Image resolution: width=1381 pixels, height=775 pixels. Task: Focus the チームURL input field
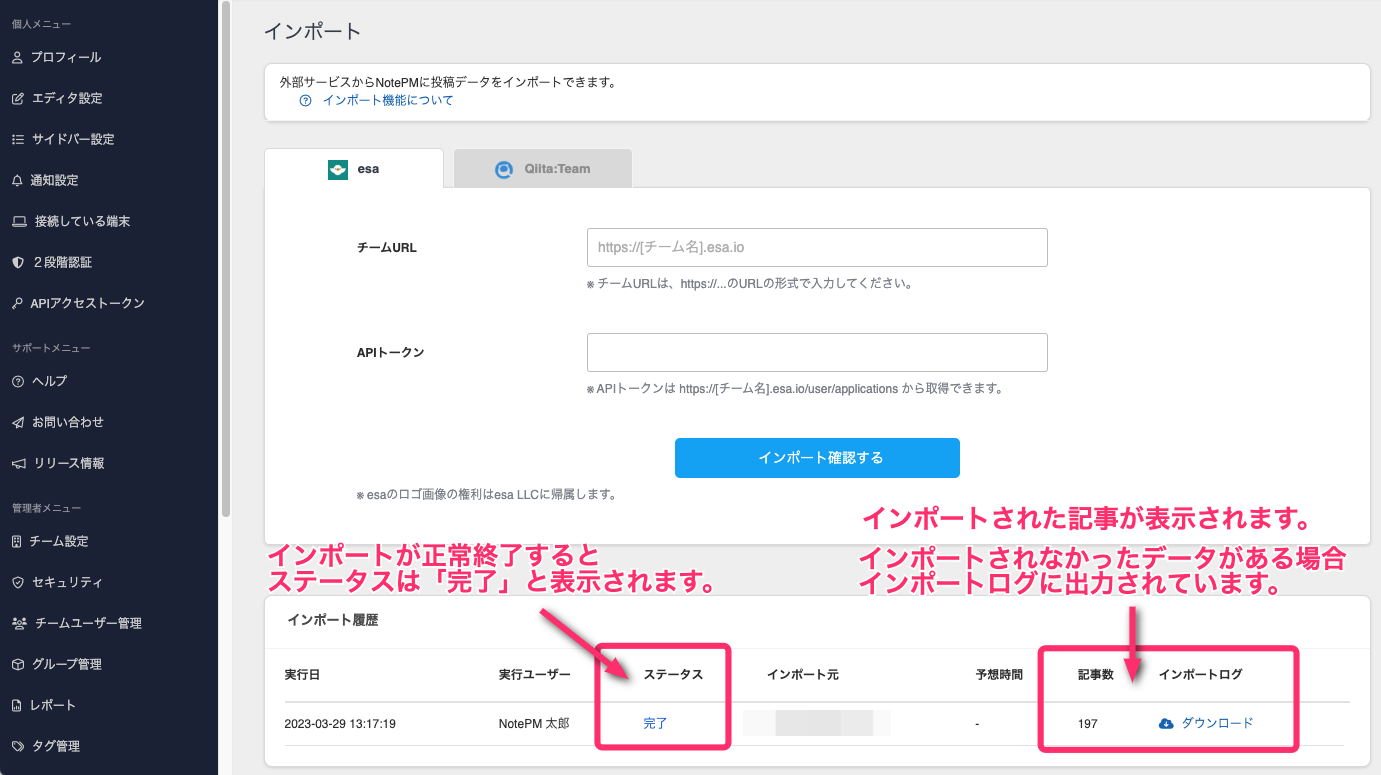817,247
